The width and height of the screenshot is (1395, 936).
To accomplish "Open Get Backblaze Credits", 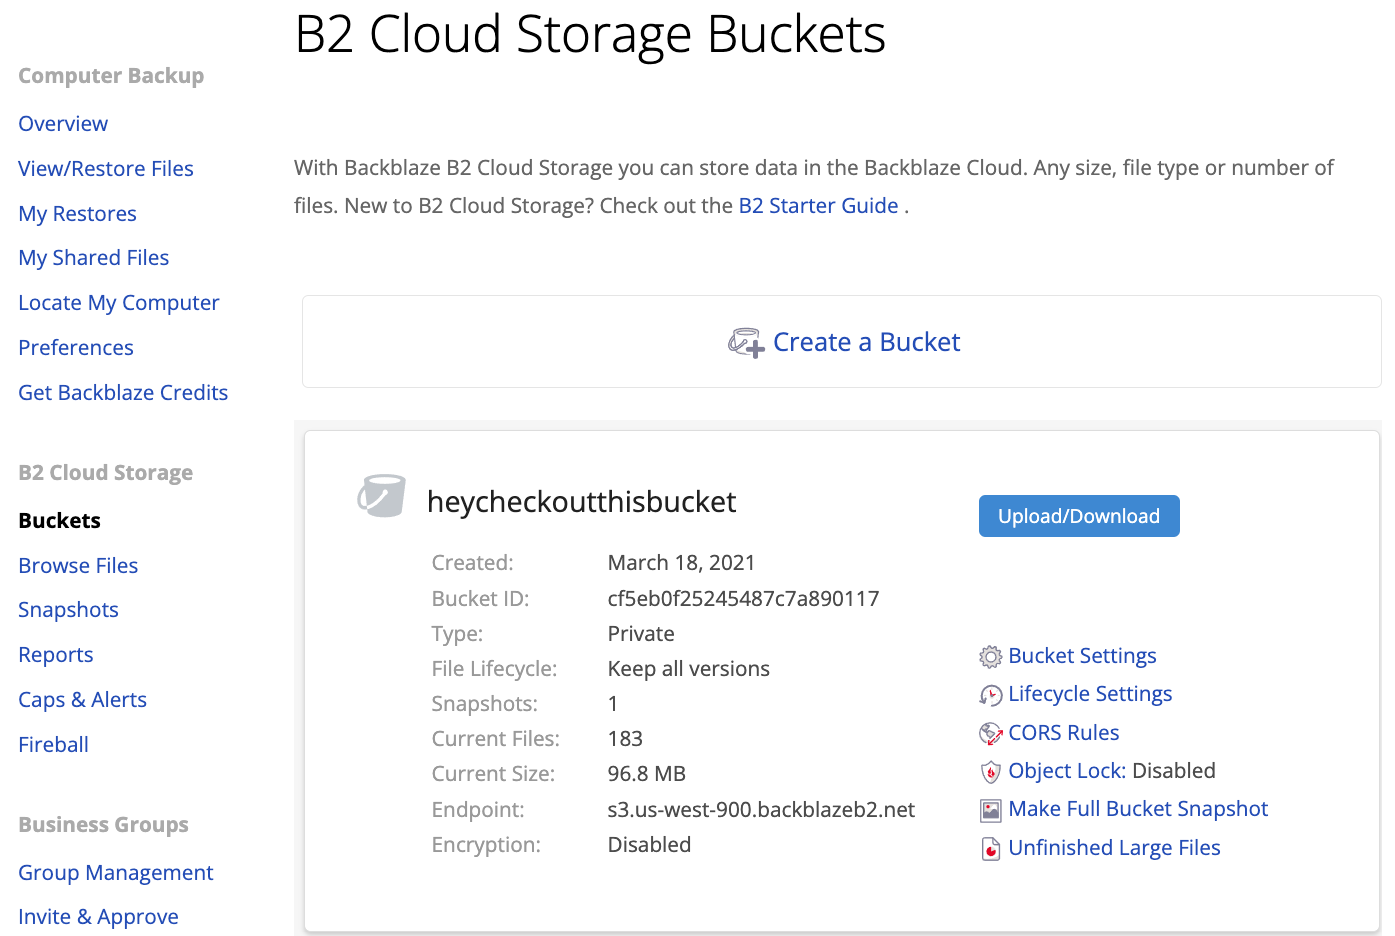I will [123, 393].
